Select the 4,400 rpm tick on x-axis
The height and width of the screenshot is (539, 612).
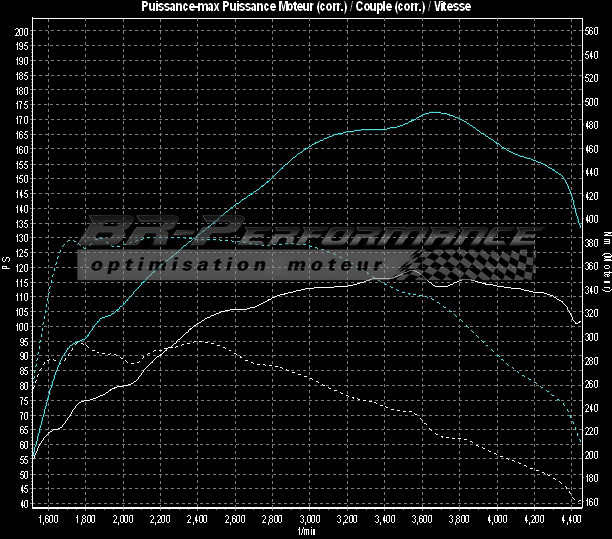pyautogui.click(x=572, y=520)
